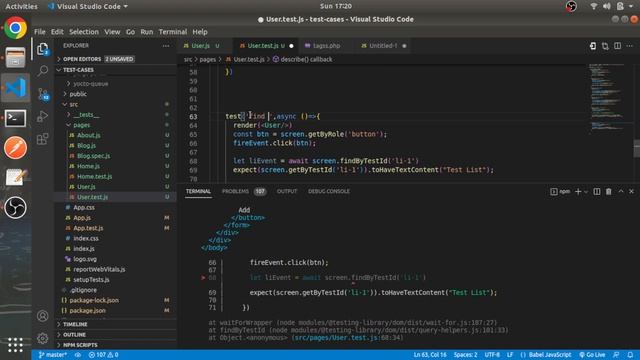Open the File menu

(40, 32)
